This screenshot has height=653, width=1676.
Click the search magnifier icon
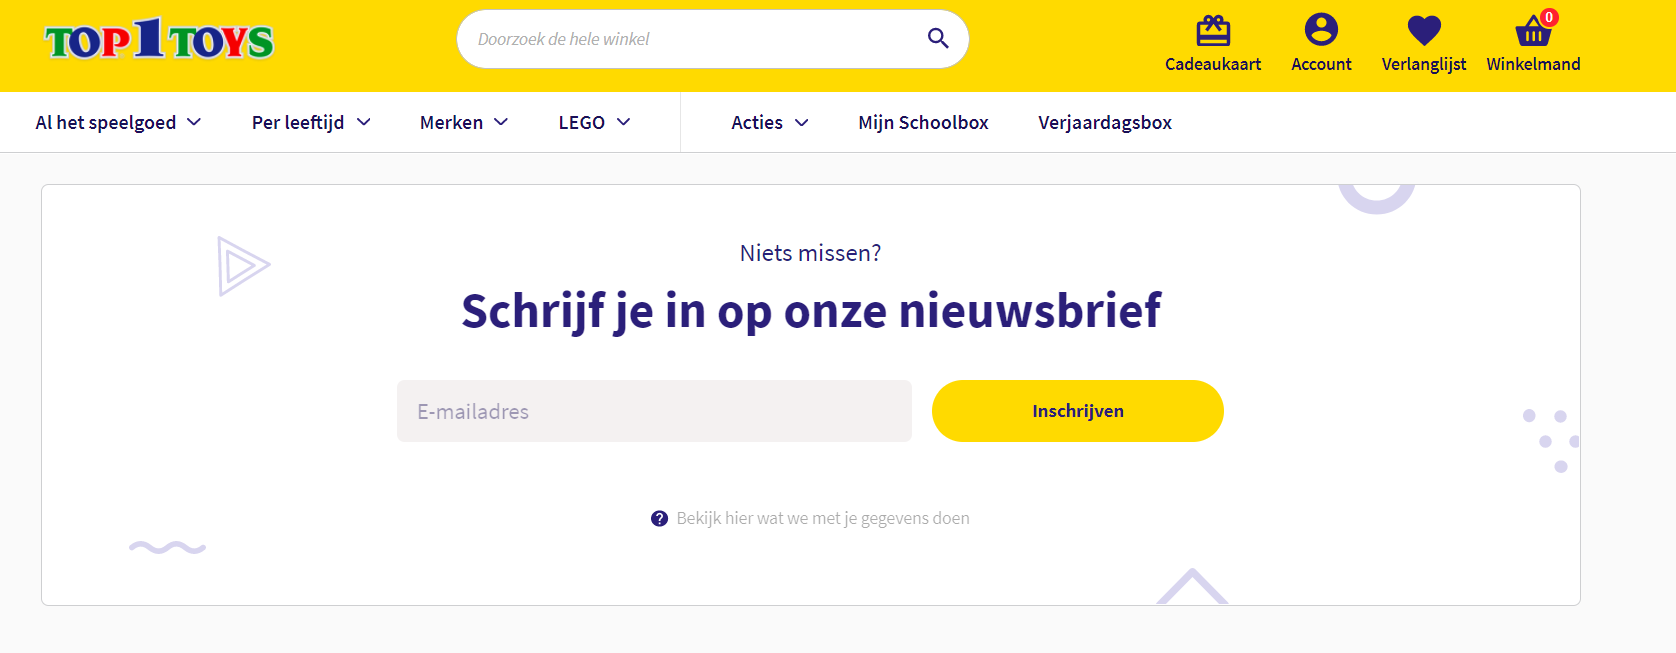tap(937, 39)
